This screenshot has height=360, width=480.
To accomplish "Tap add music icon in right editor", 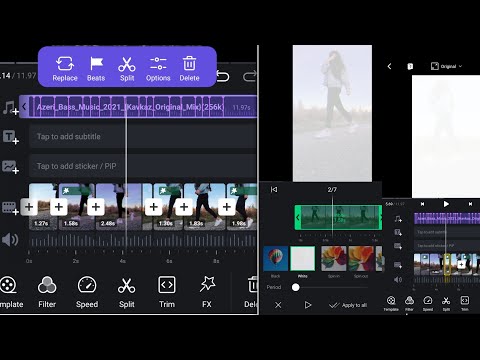I will click(398, 219).
